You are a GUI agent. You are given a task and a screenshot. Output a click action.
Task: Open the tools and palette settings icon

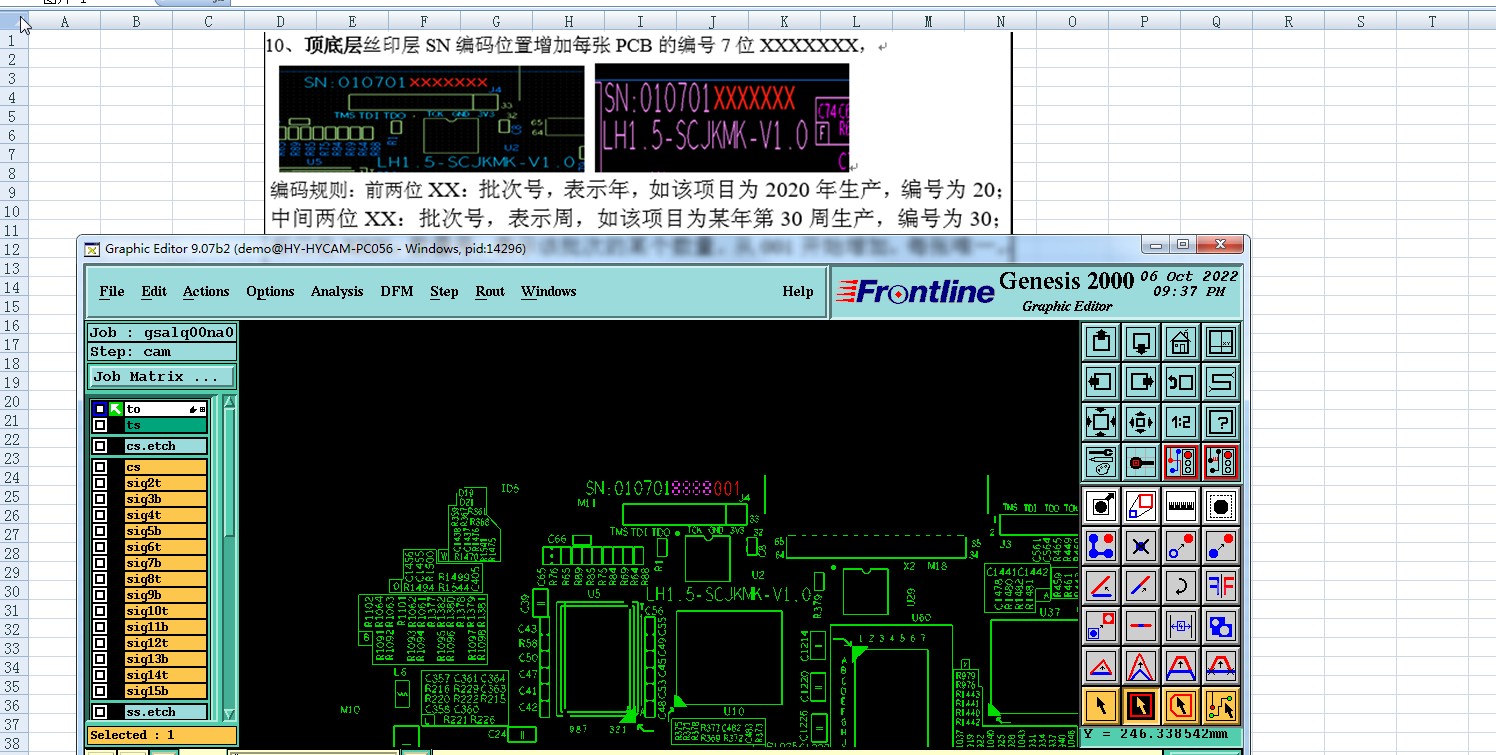(x=1101, y=462)
